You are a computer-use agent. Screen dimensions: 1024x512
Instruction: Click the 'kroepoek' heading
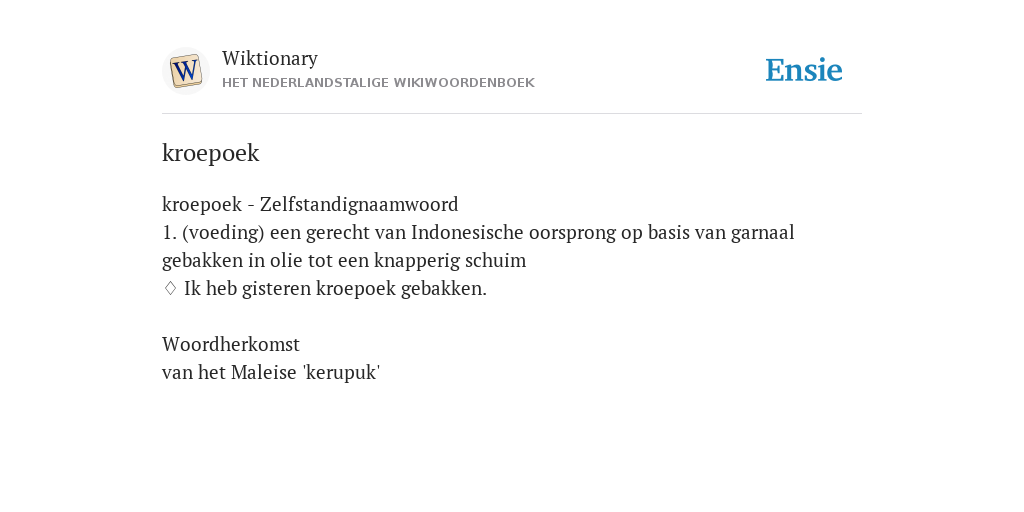pos(210,153)
